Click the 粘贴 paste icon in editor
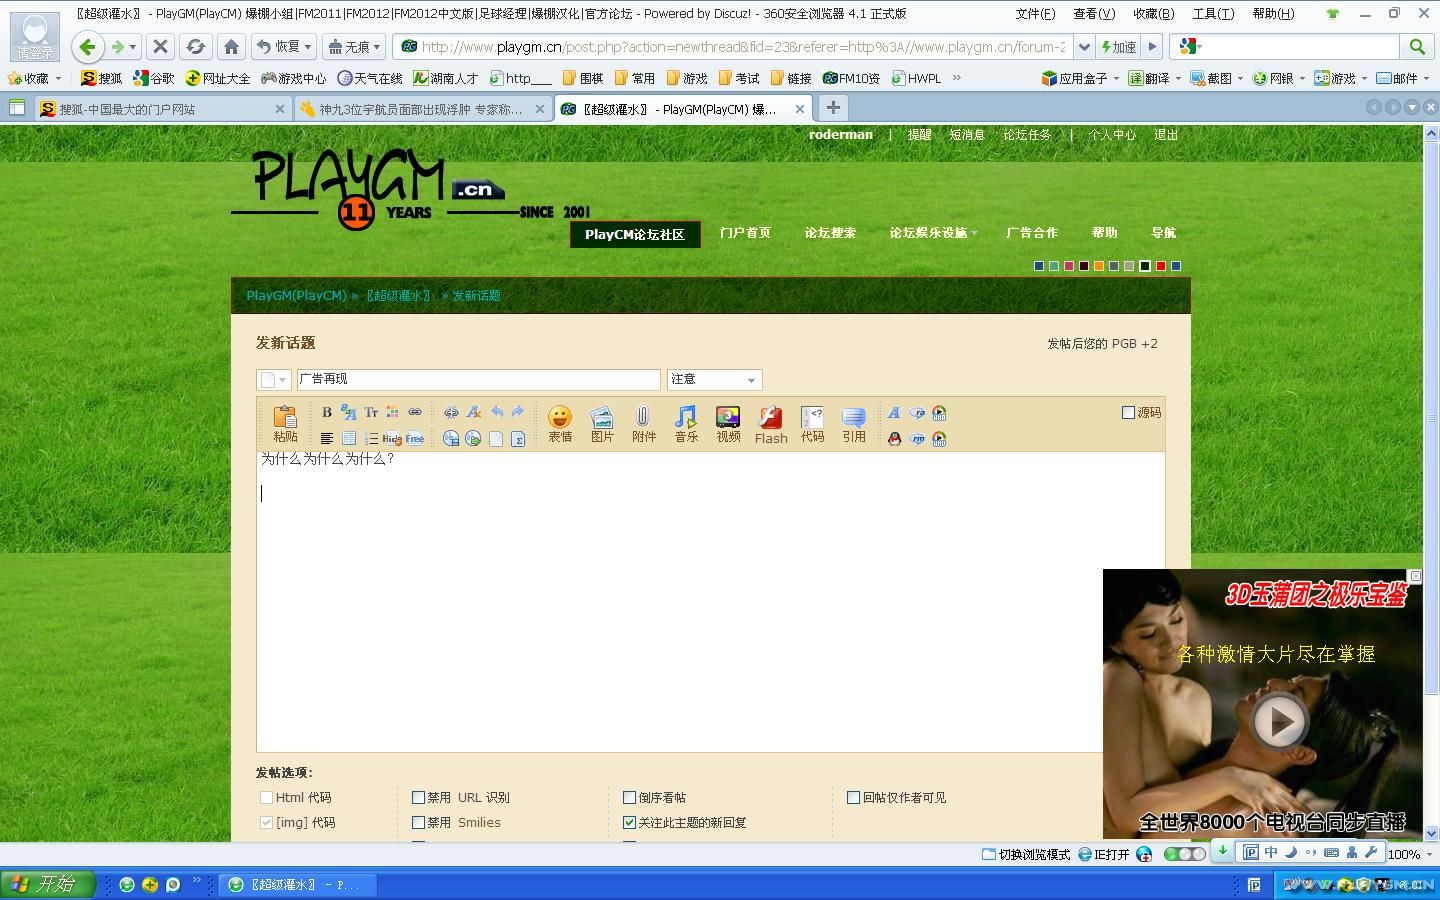The image size is (1440, 900). 285,423
